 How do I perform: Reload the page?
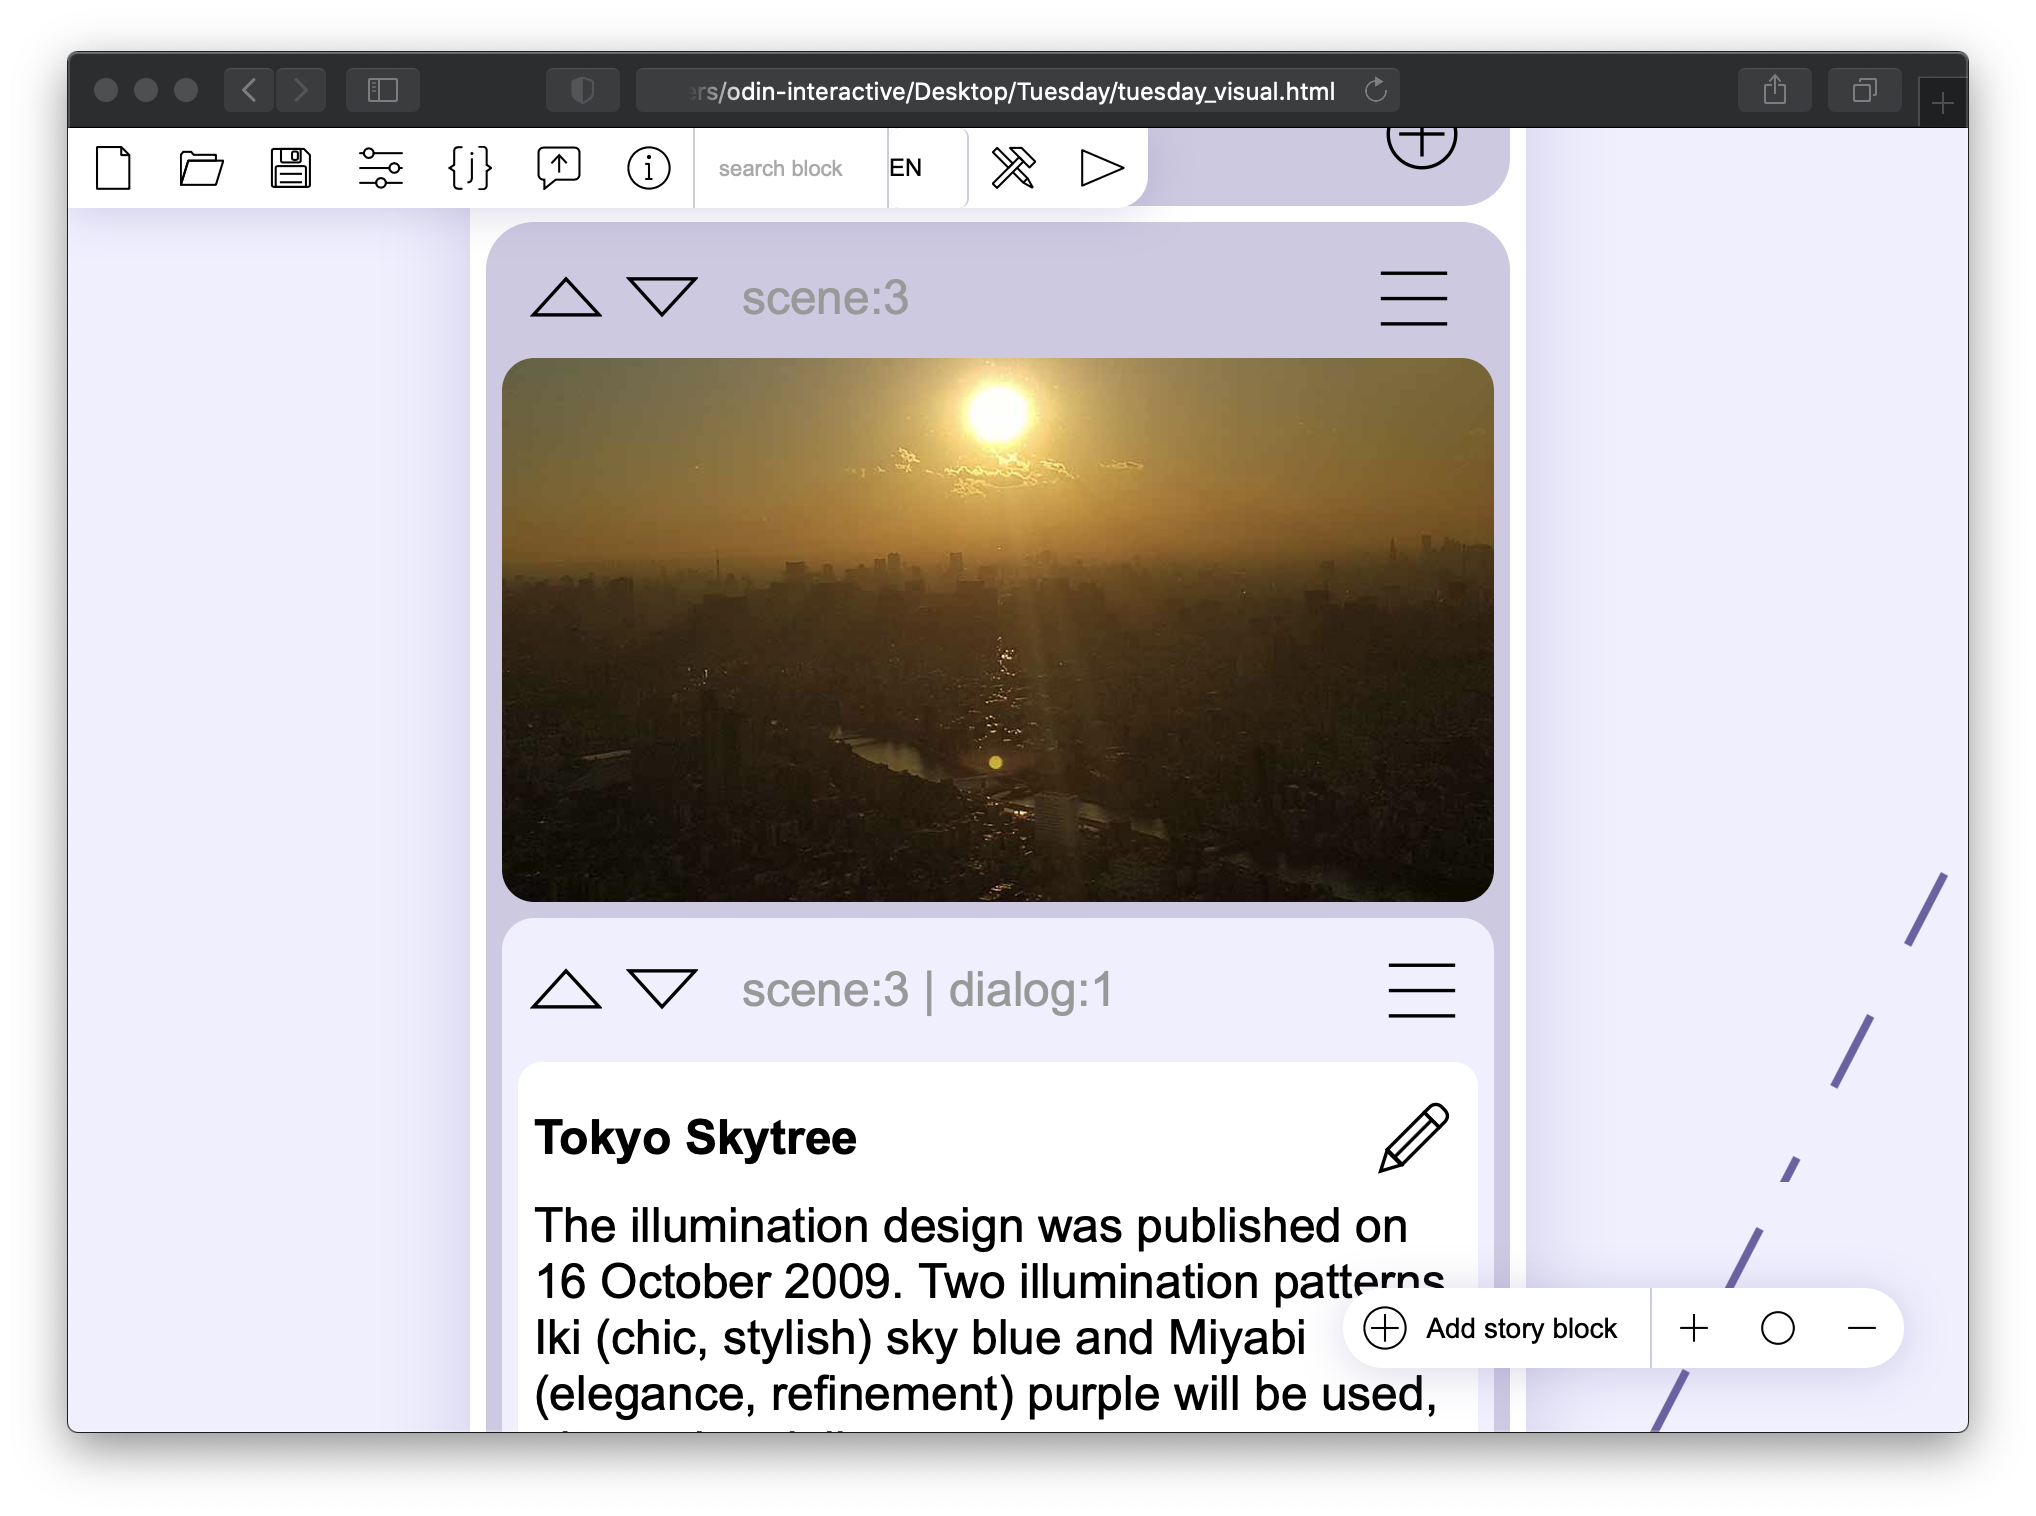pyautogui.click(x=1376, y=90)
